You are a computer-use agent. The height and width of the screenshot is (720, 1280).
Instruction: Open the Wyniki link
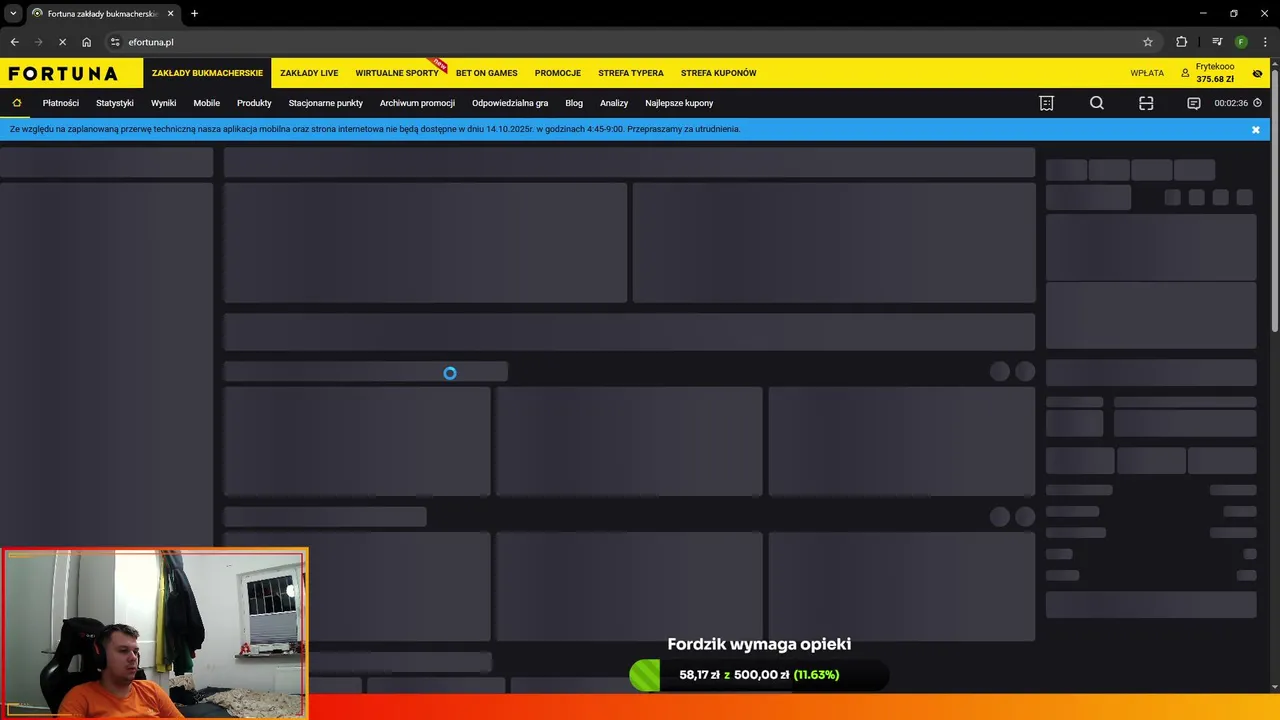point(163,103)
